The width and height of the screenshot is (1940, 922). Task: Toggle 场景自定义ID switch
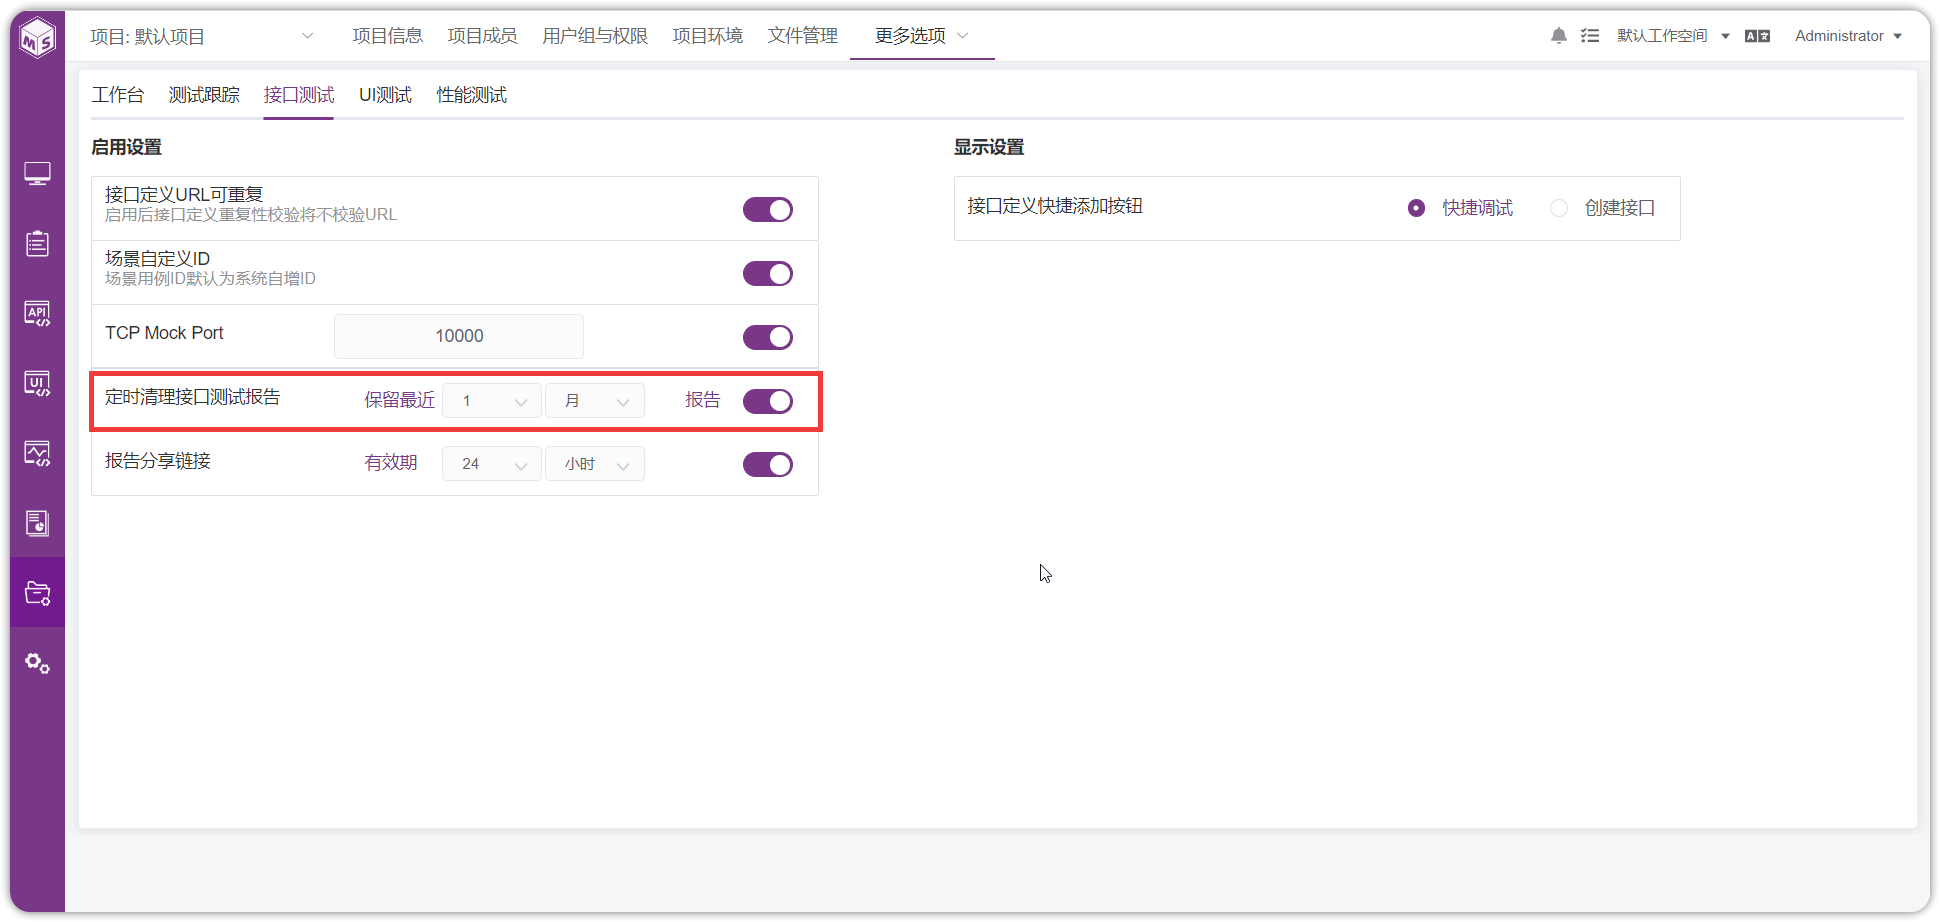click(768, 273)
